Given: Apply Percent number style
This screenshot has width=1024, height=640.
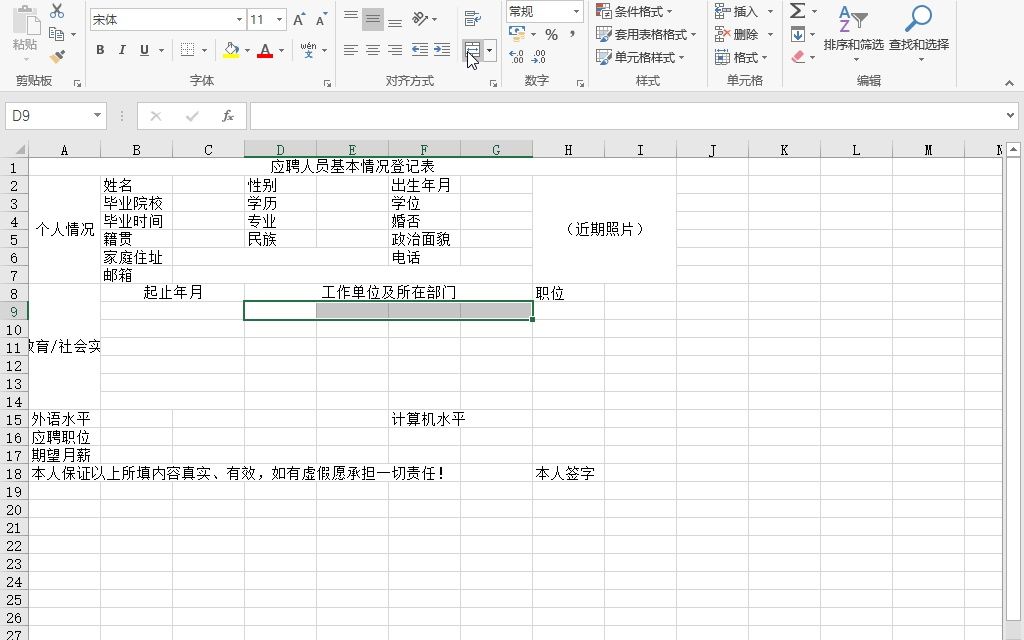Looking at the screenshot, I should pos(551,34).
